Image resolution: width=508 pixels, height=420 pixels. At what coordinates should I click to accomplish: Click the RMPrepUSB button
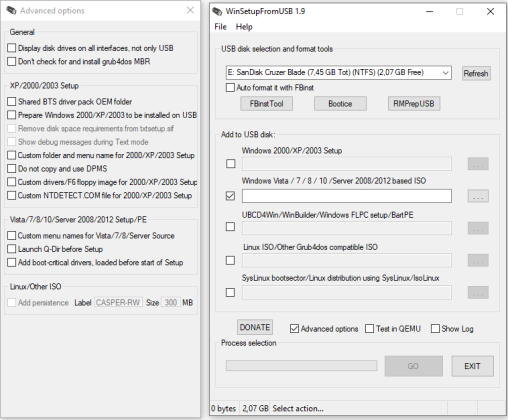pos(414,104)
